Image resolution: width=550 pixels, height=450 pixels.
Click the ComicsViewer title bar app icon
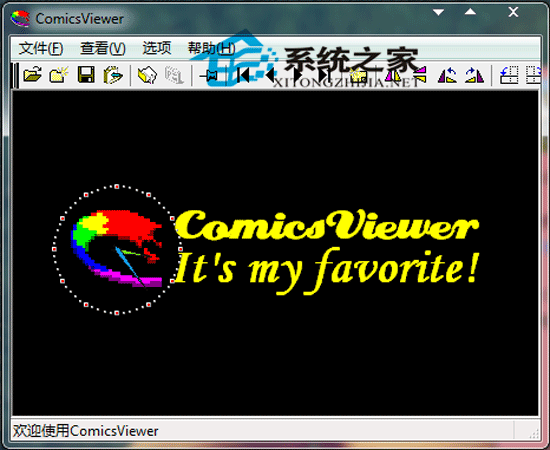click(x=20, y=18)
